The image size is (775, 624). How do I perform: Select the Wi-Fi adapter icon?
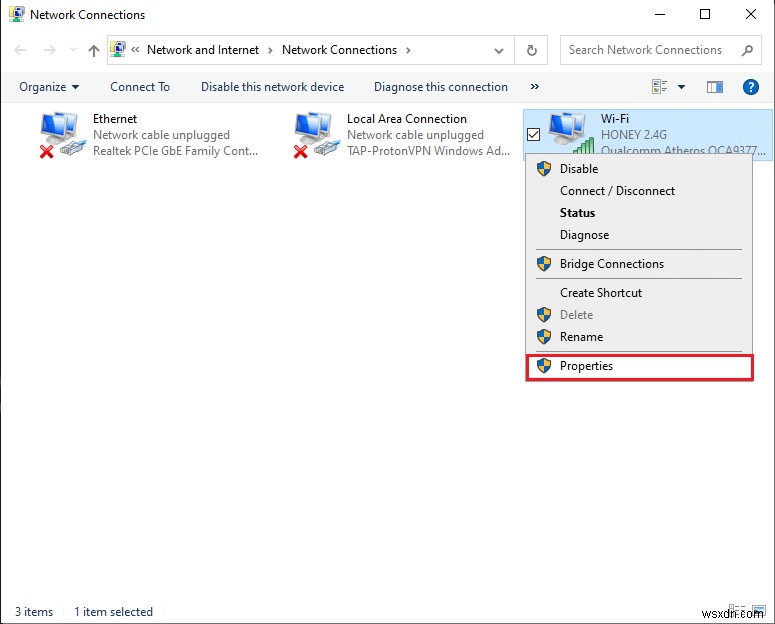[571, 133]
